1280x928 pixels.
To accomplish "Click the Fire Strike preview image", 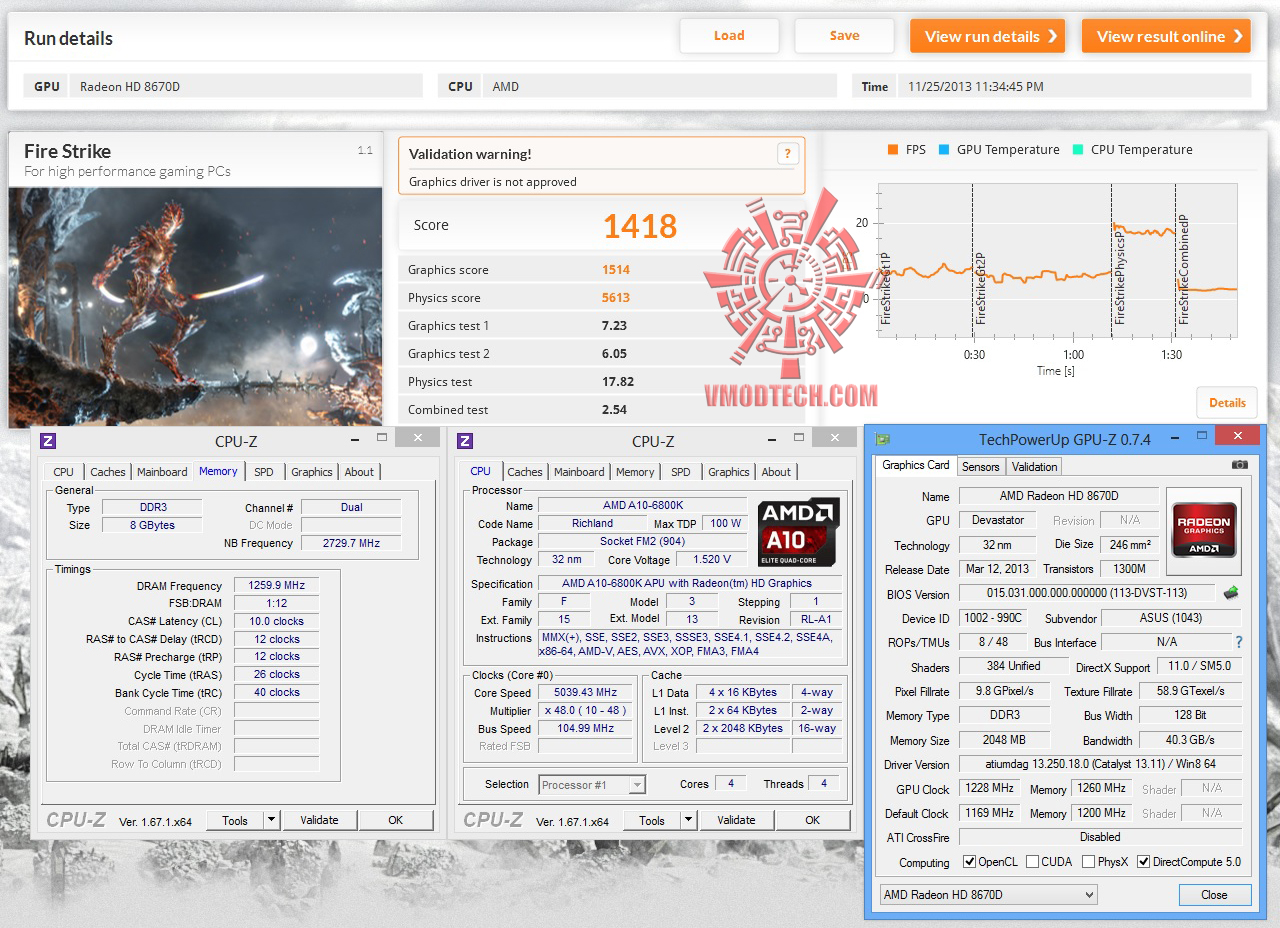I will tap(195, 307).
